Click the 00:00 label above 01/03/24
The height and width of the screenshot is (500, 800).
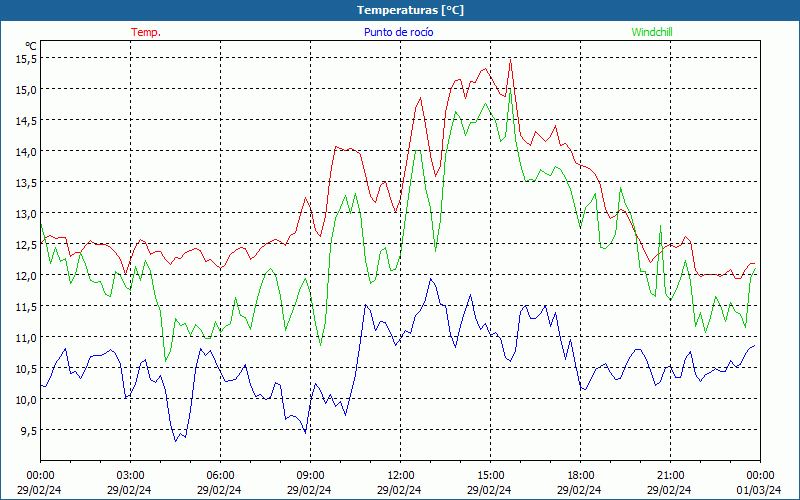(760, 476)
